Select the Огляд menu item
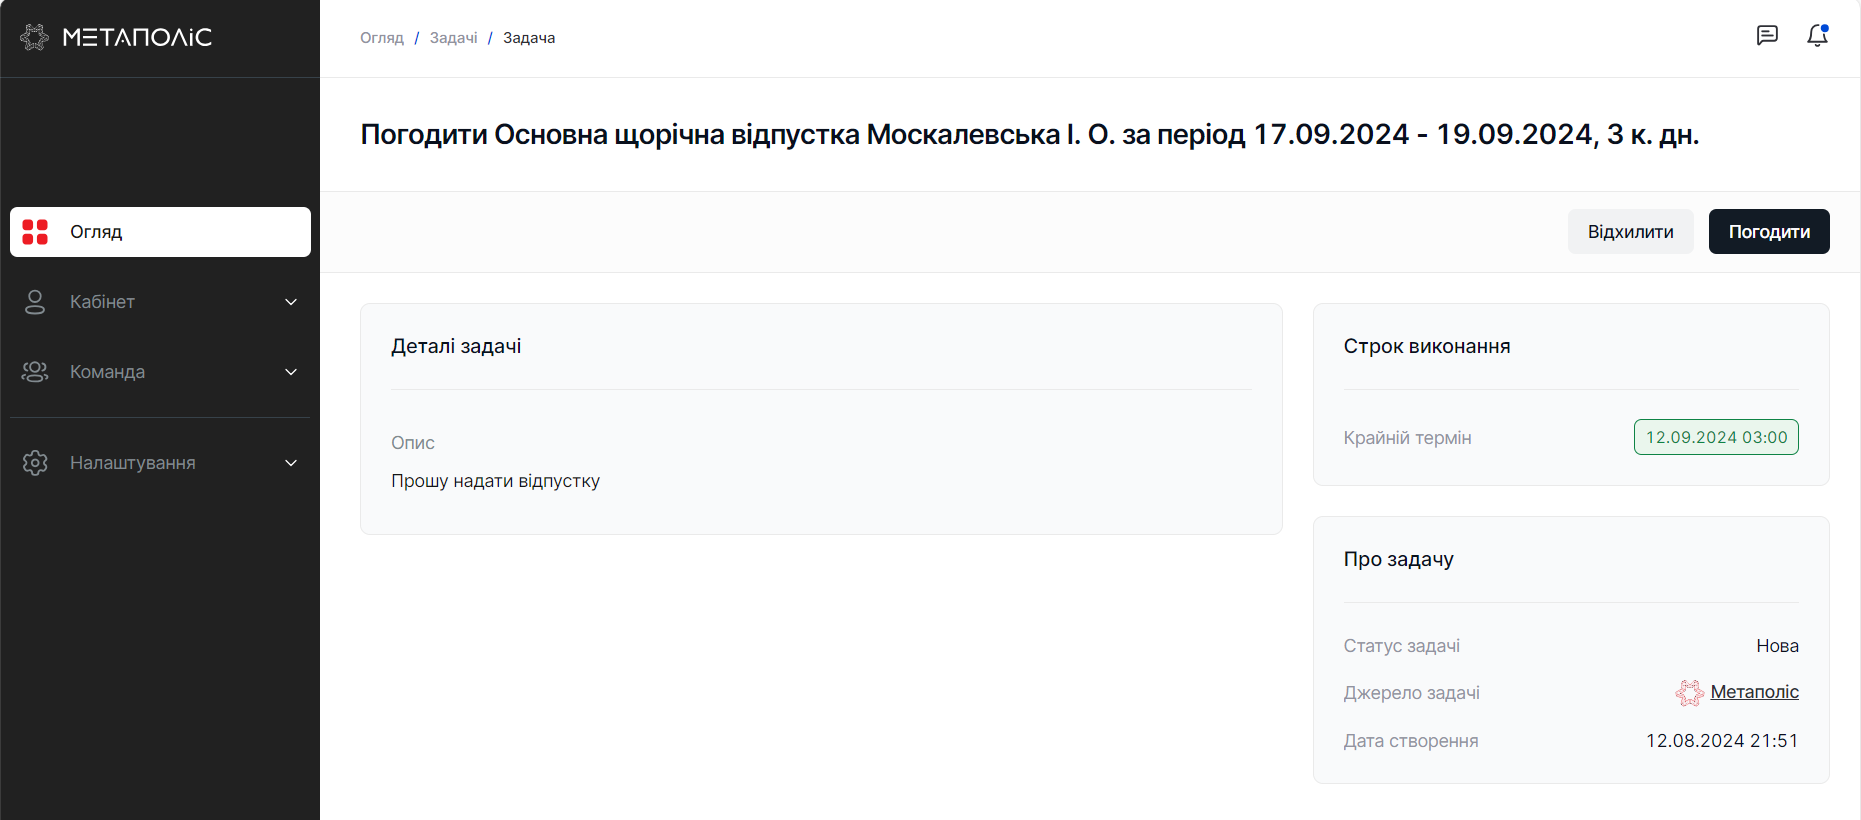The width and height of the screenshot is (1861, 820). [x=160, y=232]
